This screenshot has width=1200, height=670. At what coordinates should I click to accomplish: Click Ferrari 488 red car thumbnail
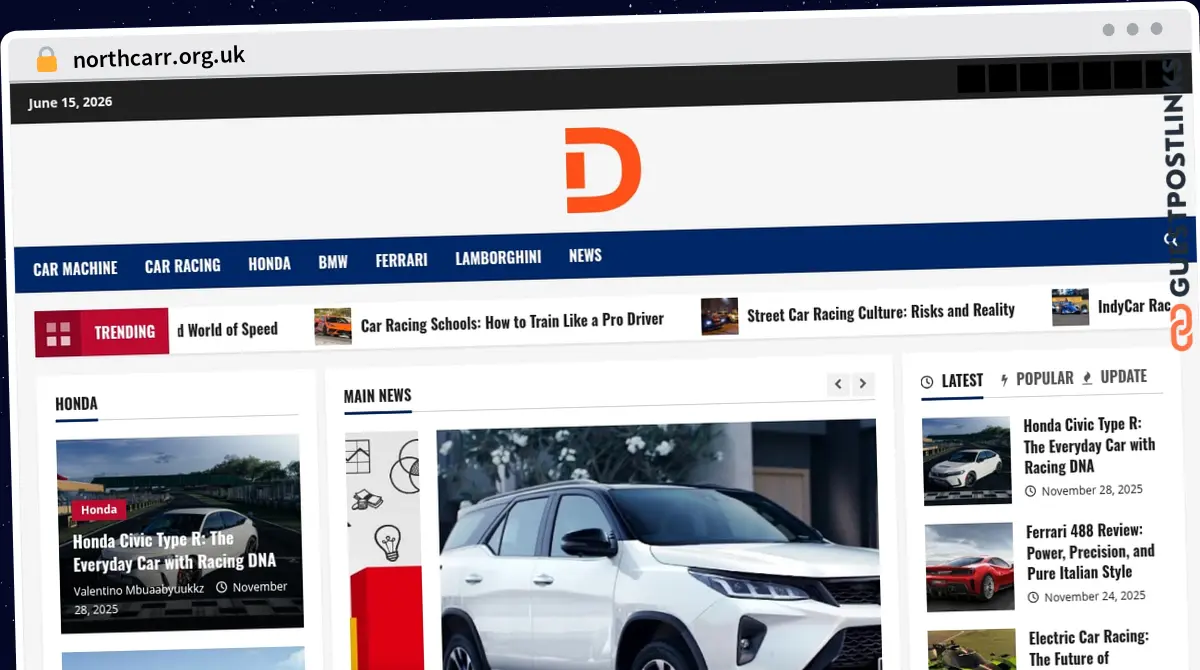pos(970,567)
